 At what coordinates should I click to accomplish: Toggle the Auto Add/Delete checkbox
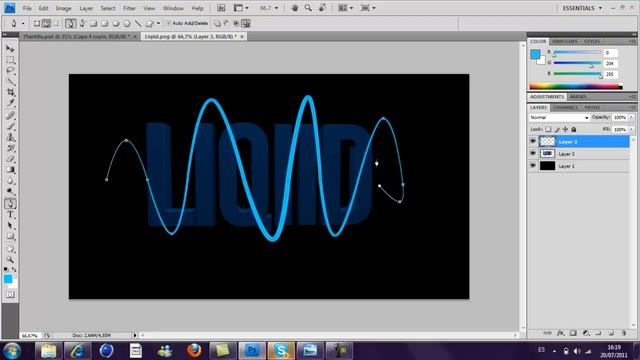point(169,24)
